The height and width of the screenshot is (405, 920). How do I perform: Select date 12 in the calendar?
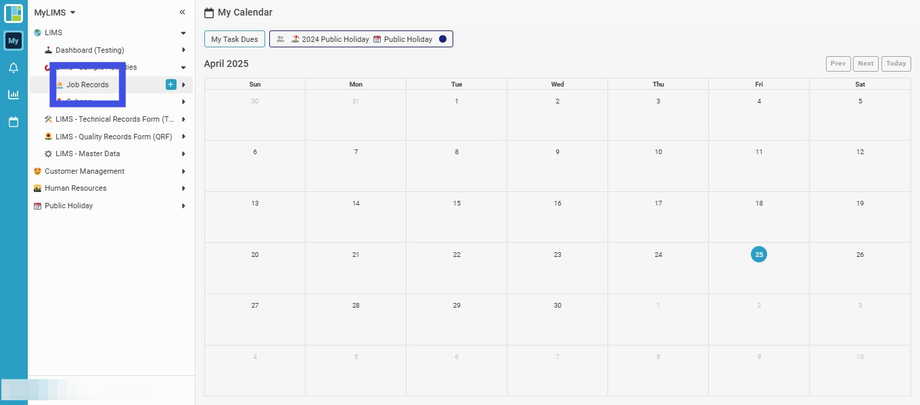pos(860,152)
